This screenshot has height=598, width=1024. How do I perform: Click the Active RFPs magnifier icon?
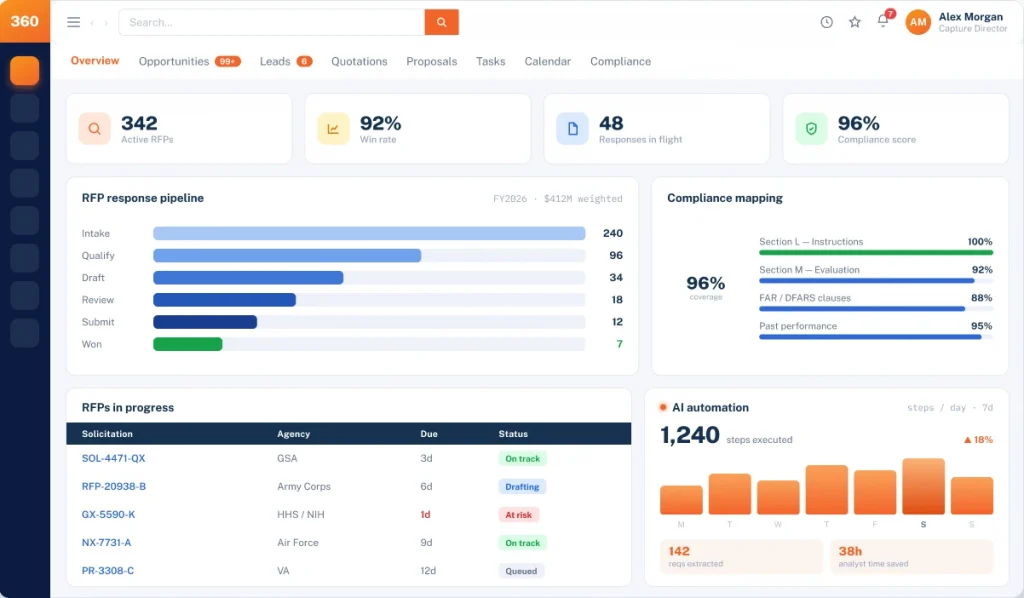click(95, 129)
